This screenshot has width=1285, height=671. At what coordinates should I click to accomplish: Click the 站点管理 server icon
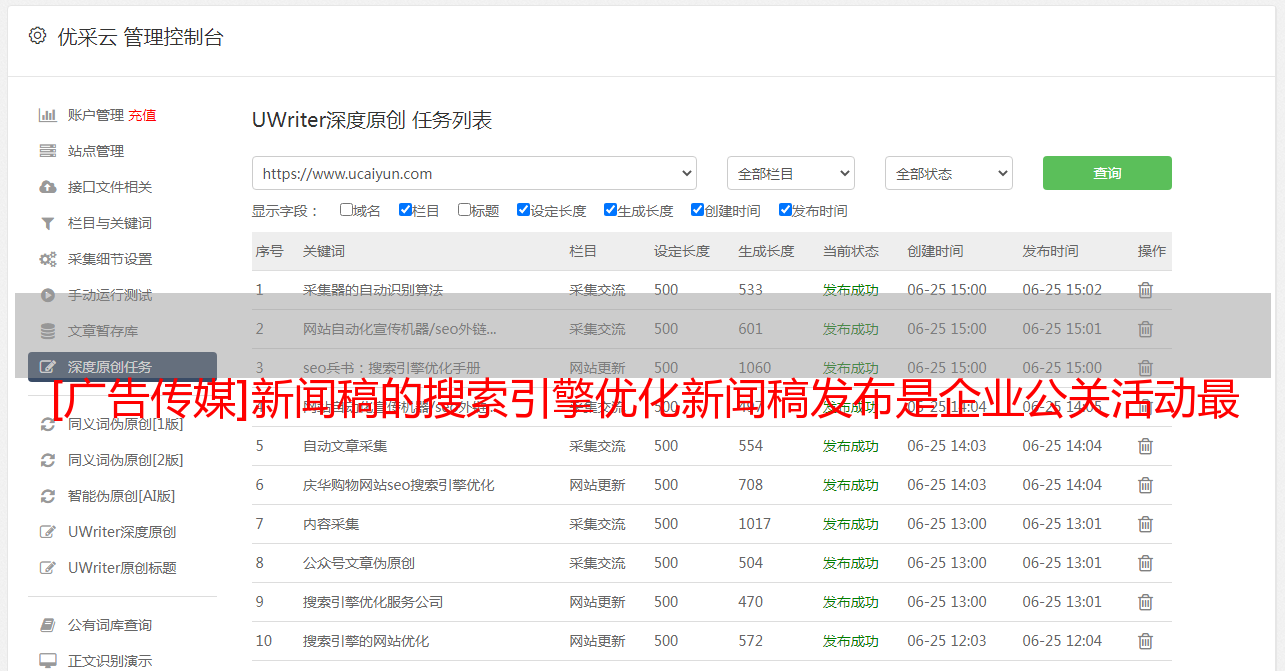(47, 151)
